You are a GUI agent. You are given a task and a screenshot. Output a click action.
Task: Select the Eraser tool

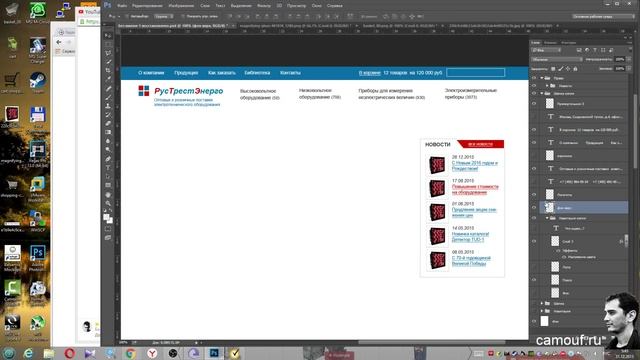(108, 123)
